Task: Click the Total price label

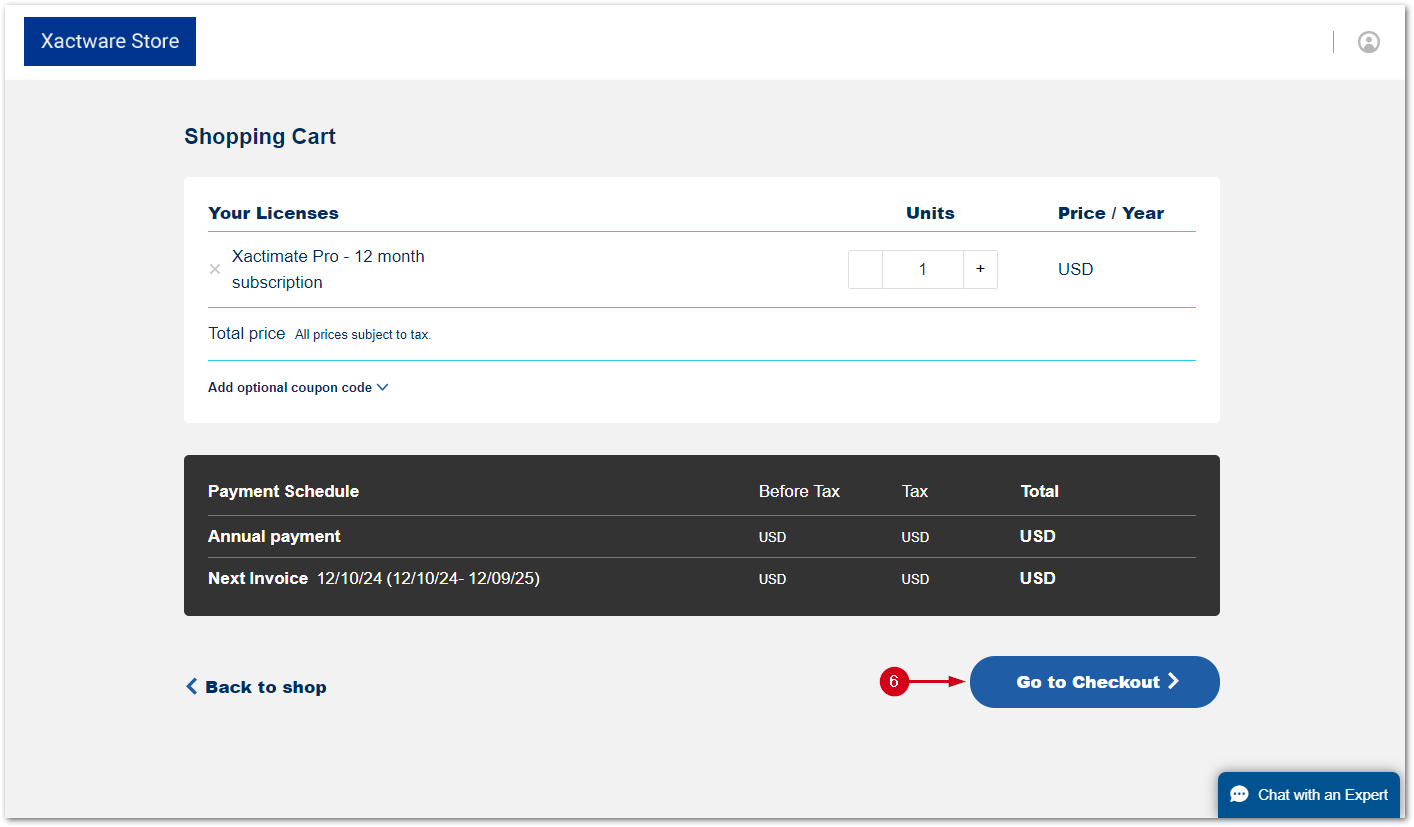Action: pyautogui.click(x=247, y=333)
